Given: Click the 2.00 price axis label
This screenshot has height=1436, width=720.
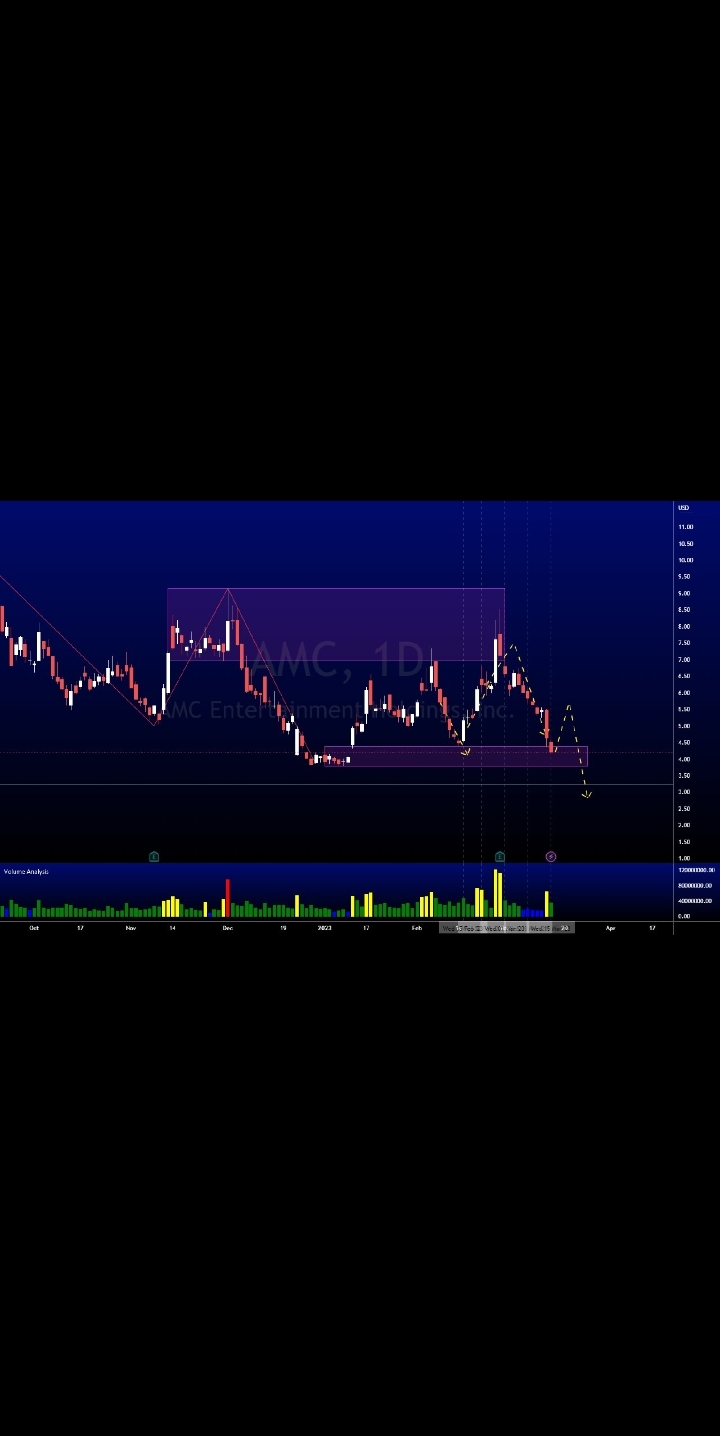Looking at the screenshot, I should point(685,825).
